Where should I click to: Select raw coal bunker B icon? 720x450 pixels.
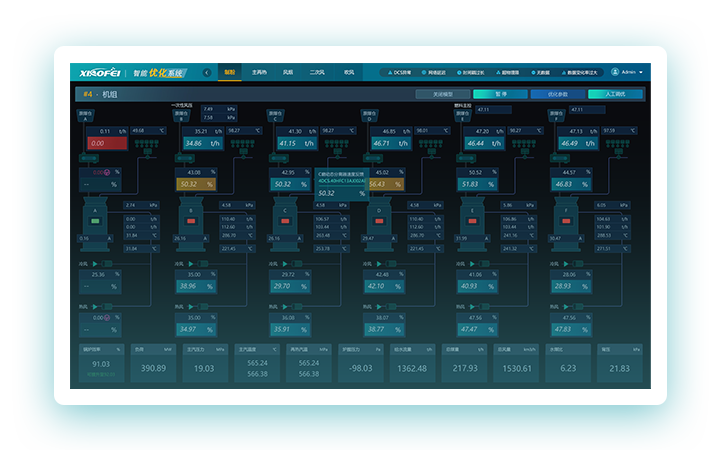(181, 115)
